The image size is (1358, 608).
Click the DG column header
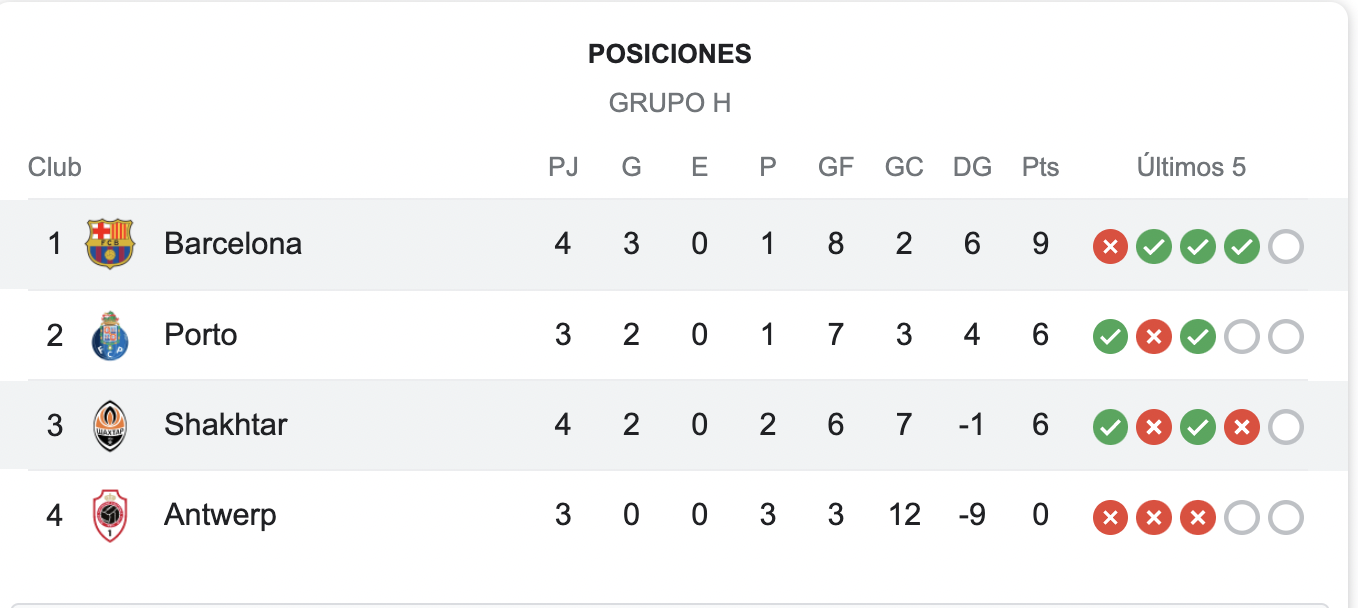[972, 167]
